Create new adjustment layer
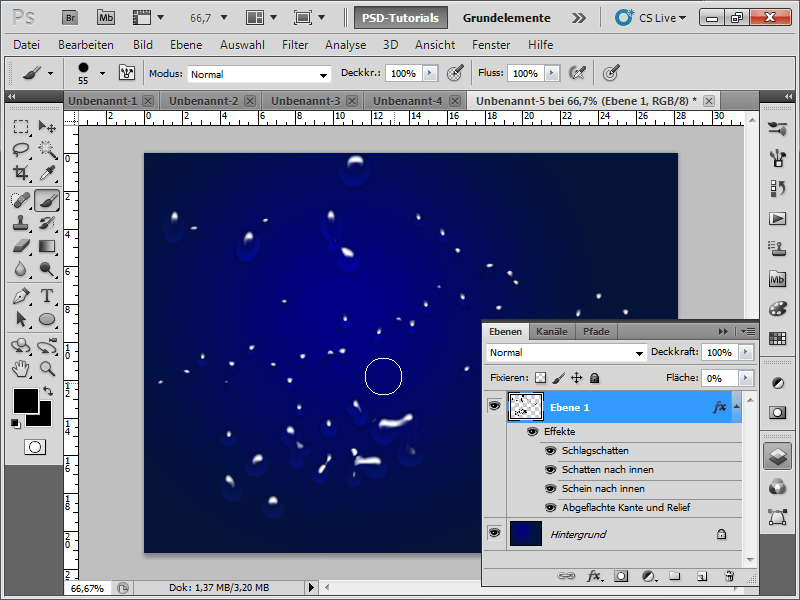Image resolution: width=800 pixels, height=600 pixels. (x=648, y=577)
